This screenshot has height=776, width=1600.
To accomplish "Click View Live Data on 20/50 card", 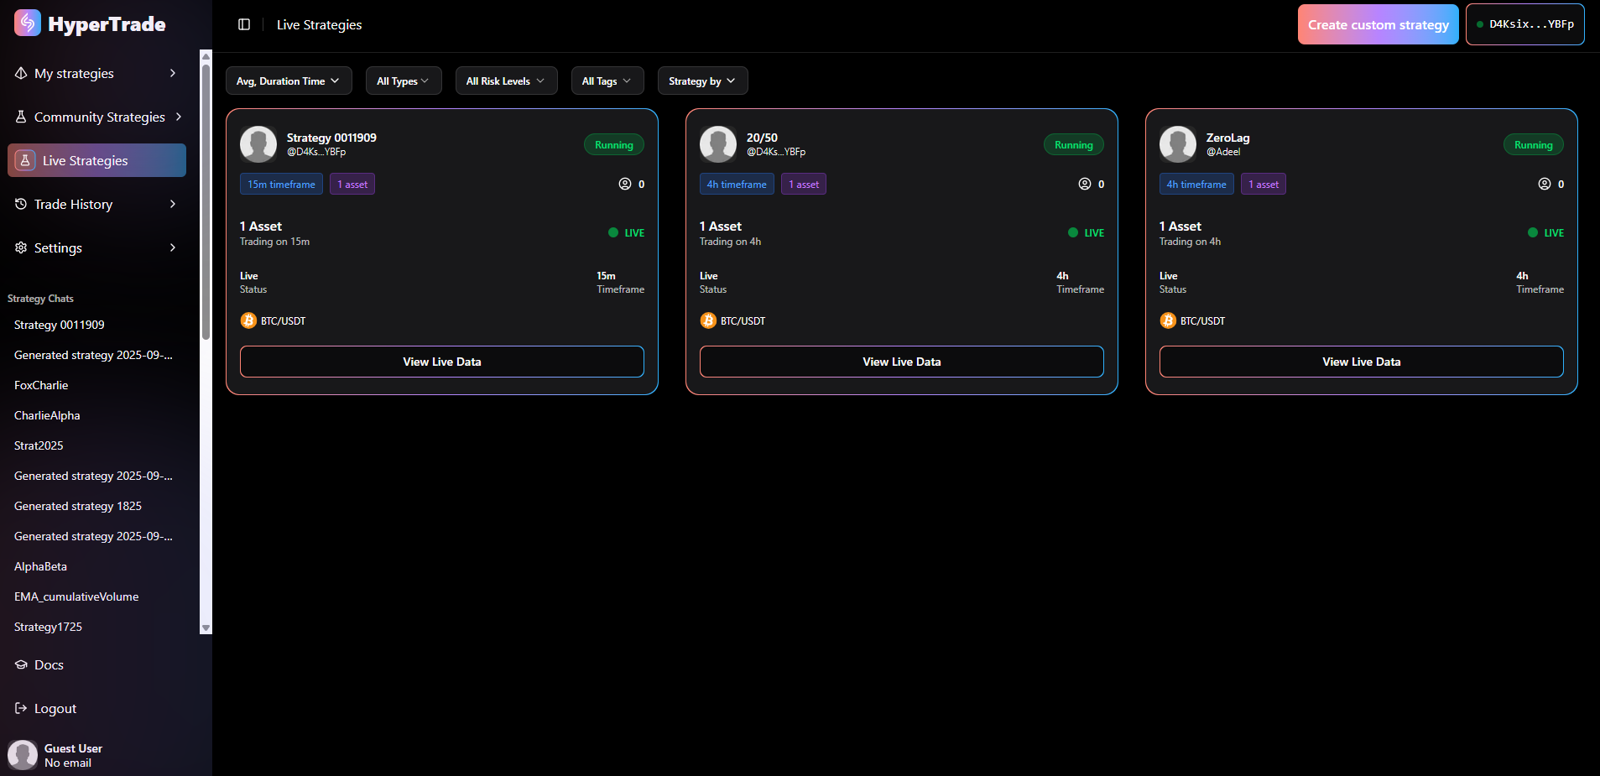I will coord(901,362).
